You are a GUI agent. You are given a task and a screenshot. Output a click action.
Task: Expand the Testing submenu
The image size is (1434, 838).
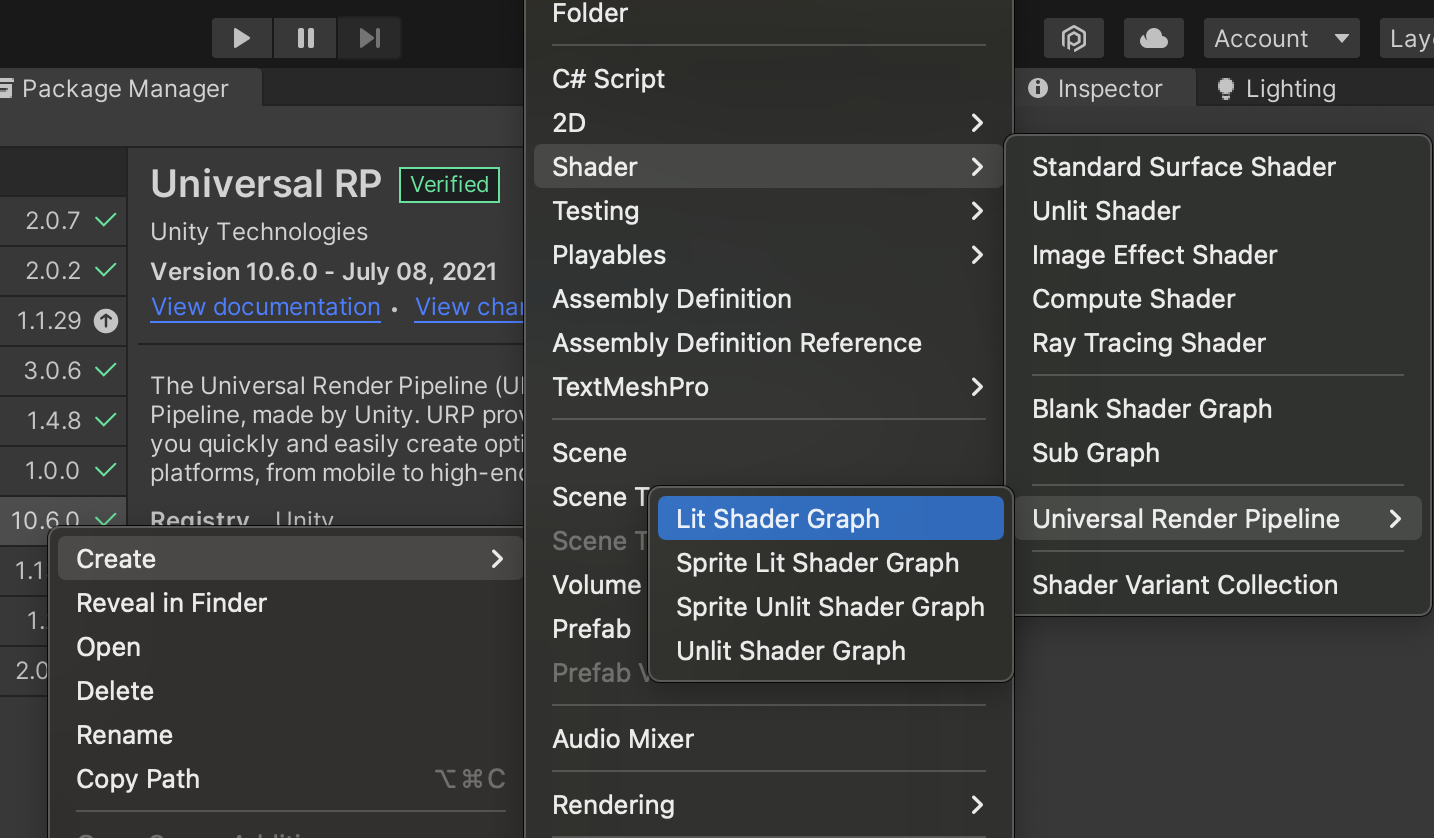point(768,211)
